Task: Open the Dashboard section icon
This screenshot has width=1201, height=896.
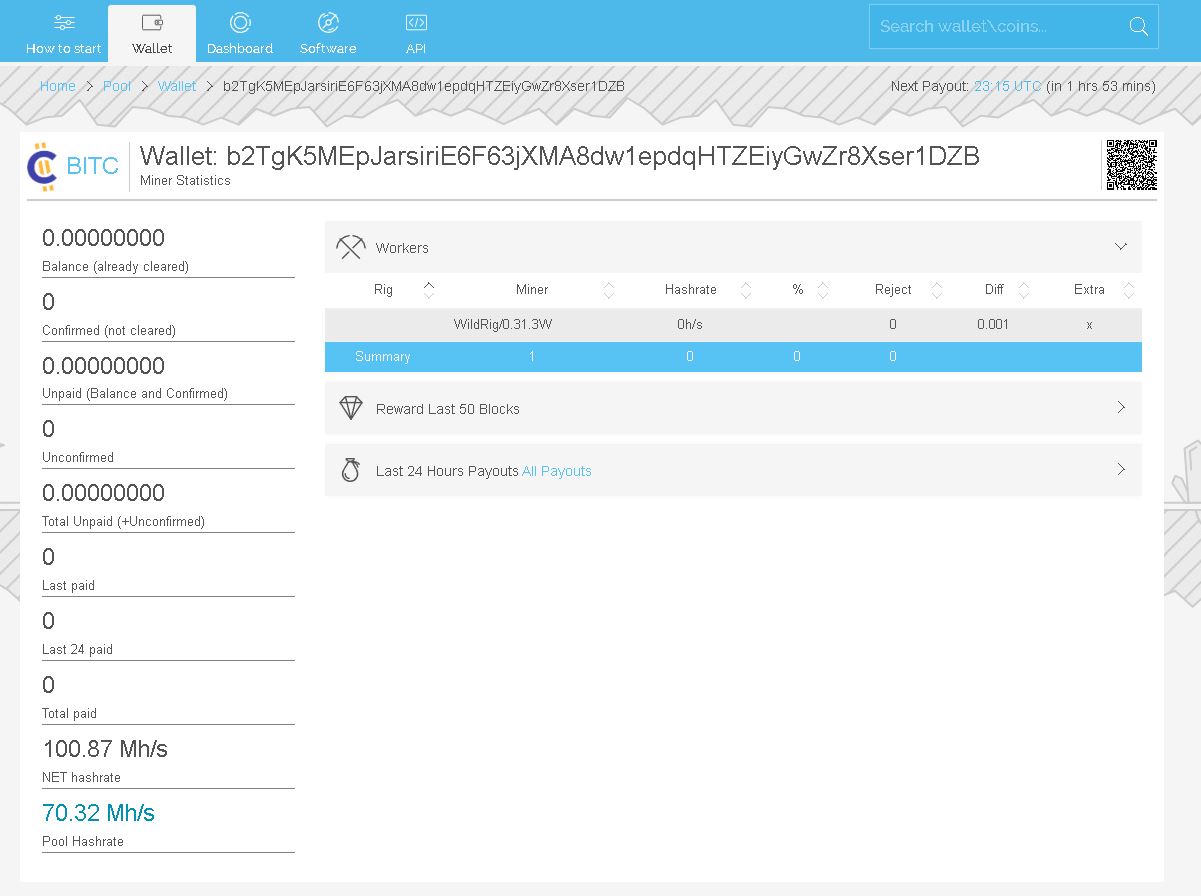Action: [x=240, y=22]
